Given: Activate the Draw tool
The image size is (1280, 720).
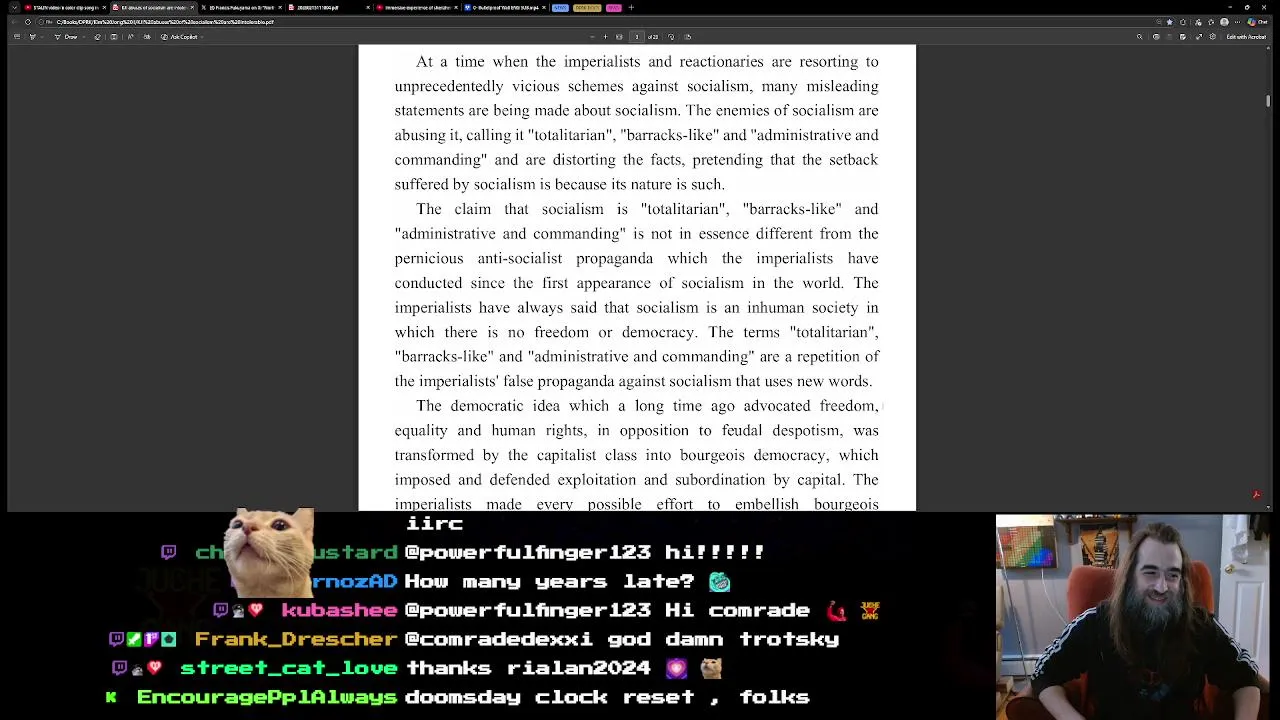Looking at the screenshot, I should 67,37.
